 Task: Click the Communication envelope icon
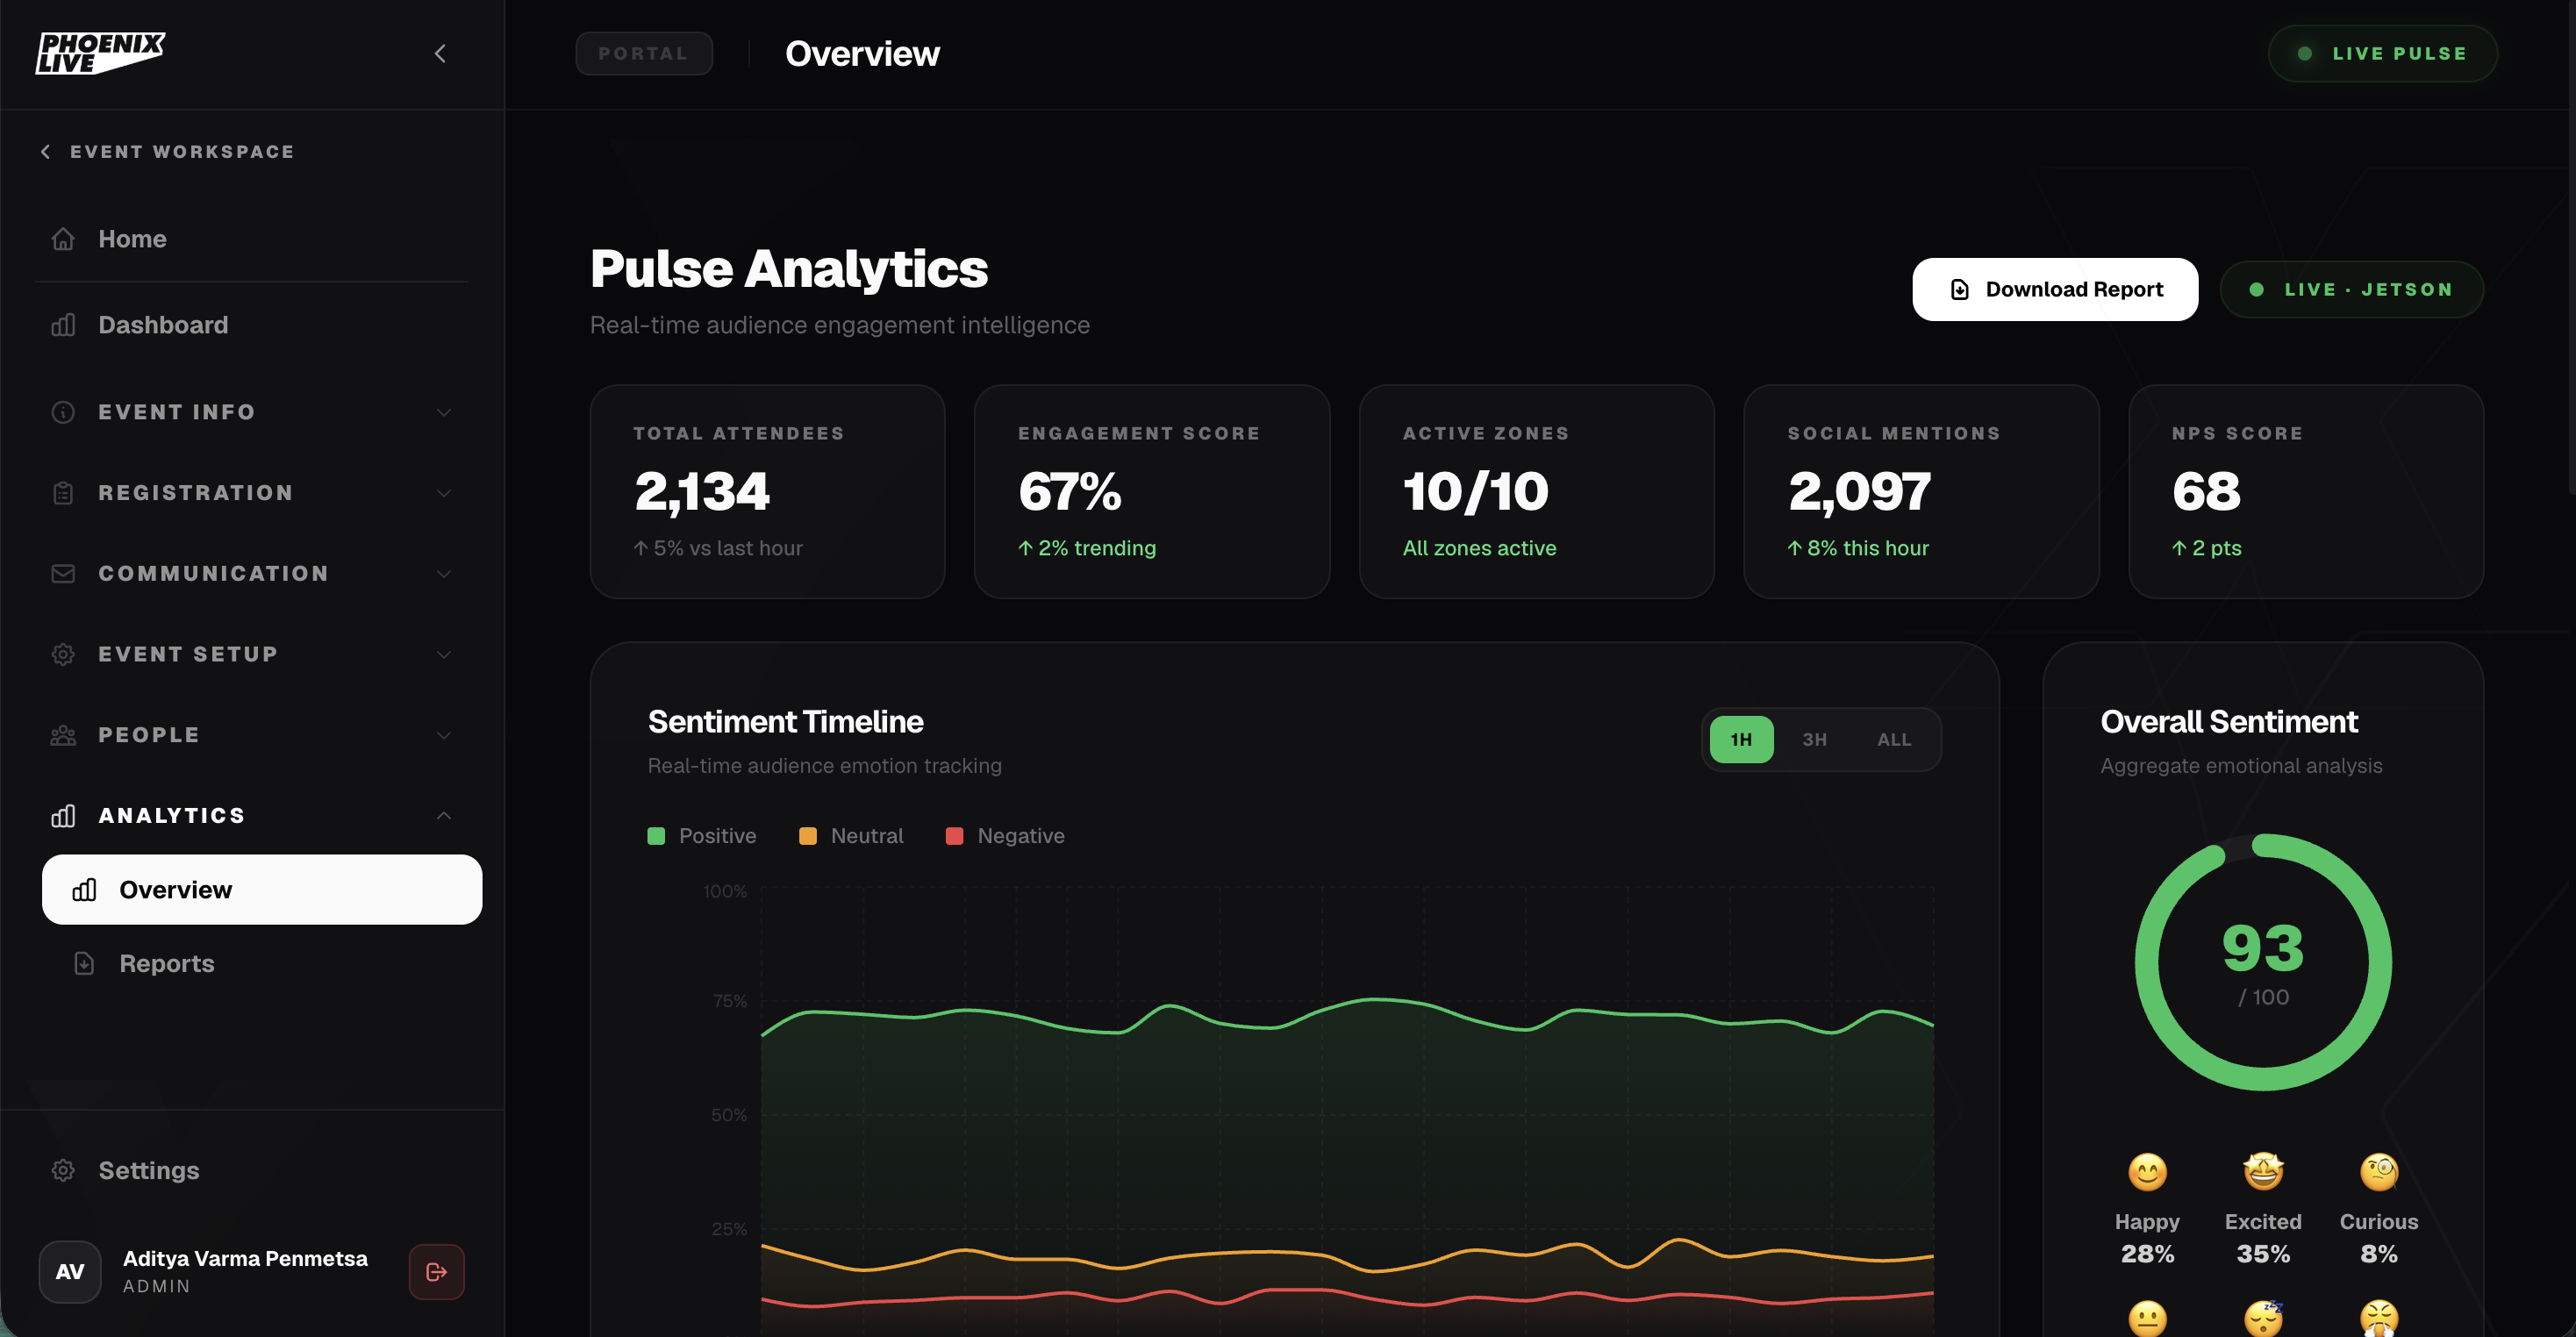coord(63,574)
